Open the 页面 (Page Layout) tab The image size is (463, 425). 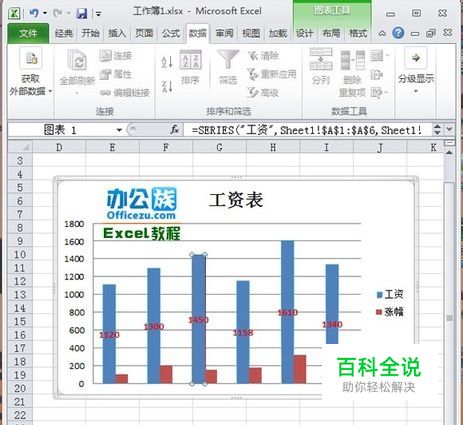[x=144, y=33]
